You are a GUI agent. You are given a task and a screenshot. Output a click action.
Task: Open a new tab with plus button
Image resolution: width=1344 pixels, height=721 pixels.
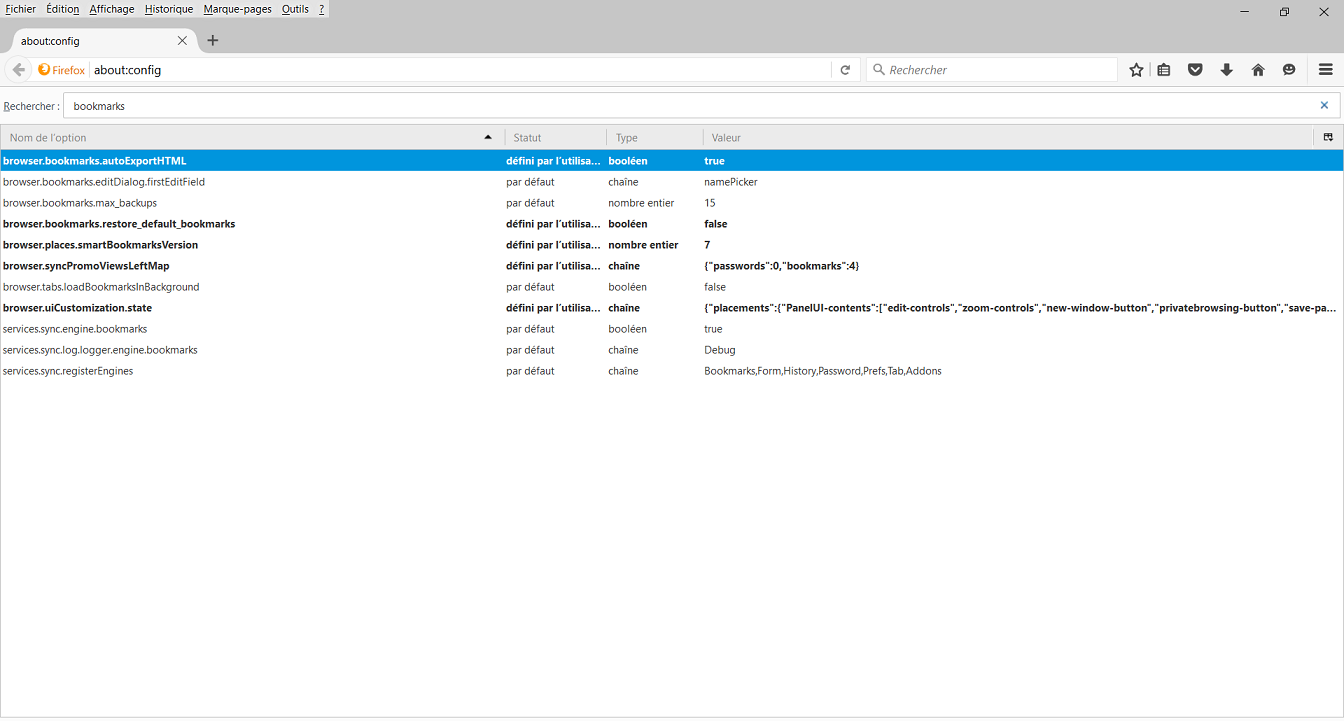point(213,41)
